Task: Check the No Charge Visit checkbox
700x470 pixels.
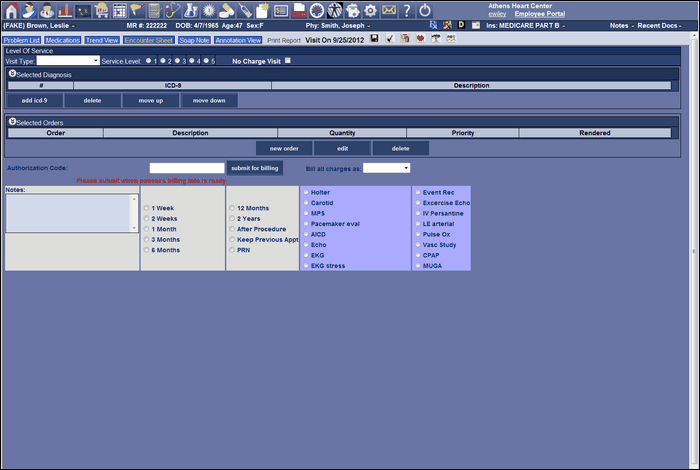Action: tap(288, 61)
